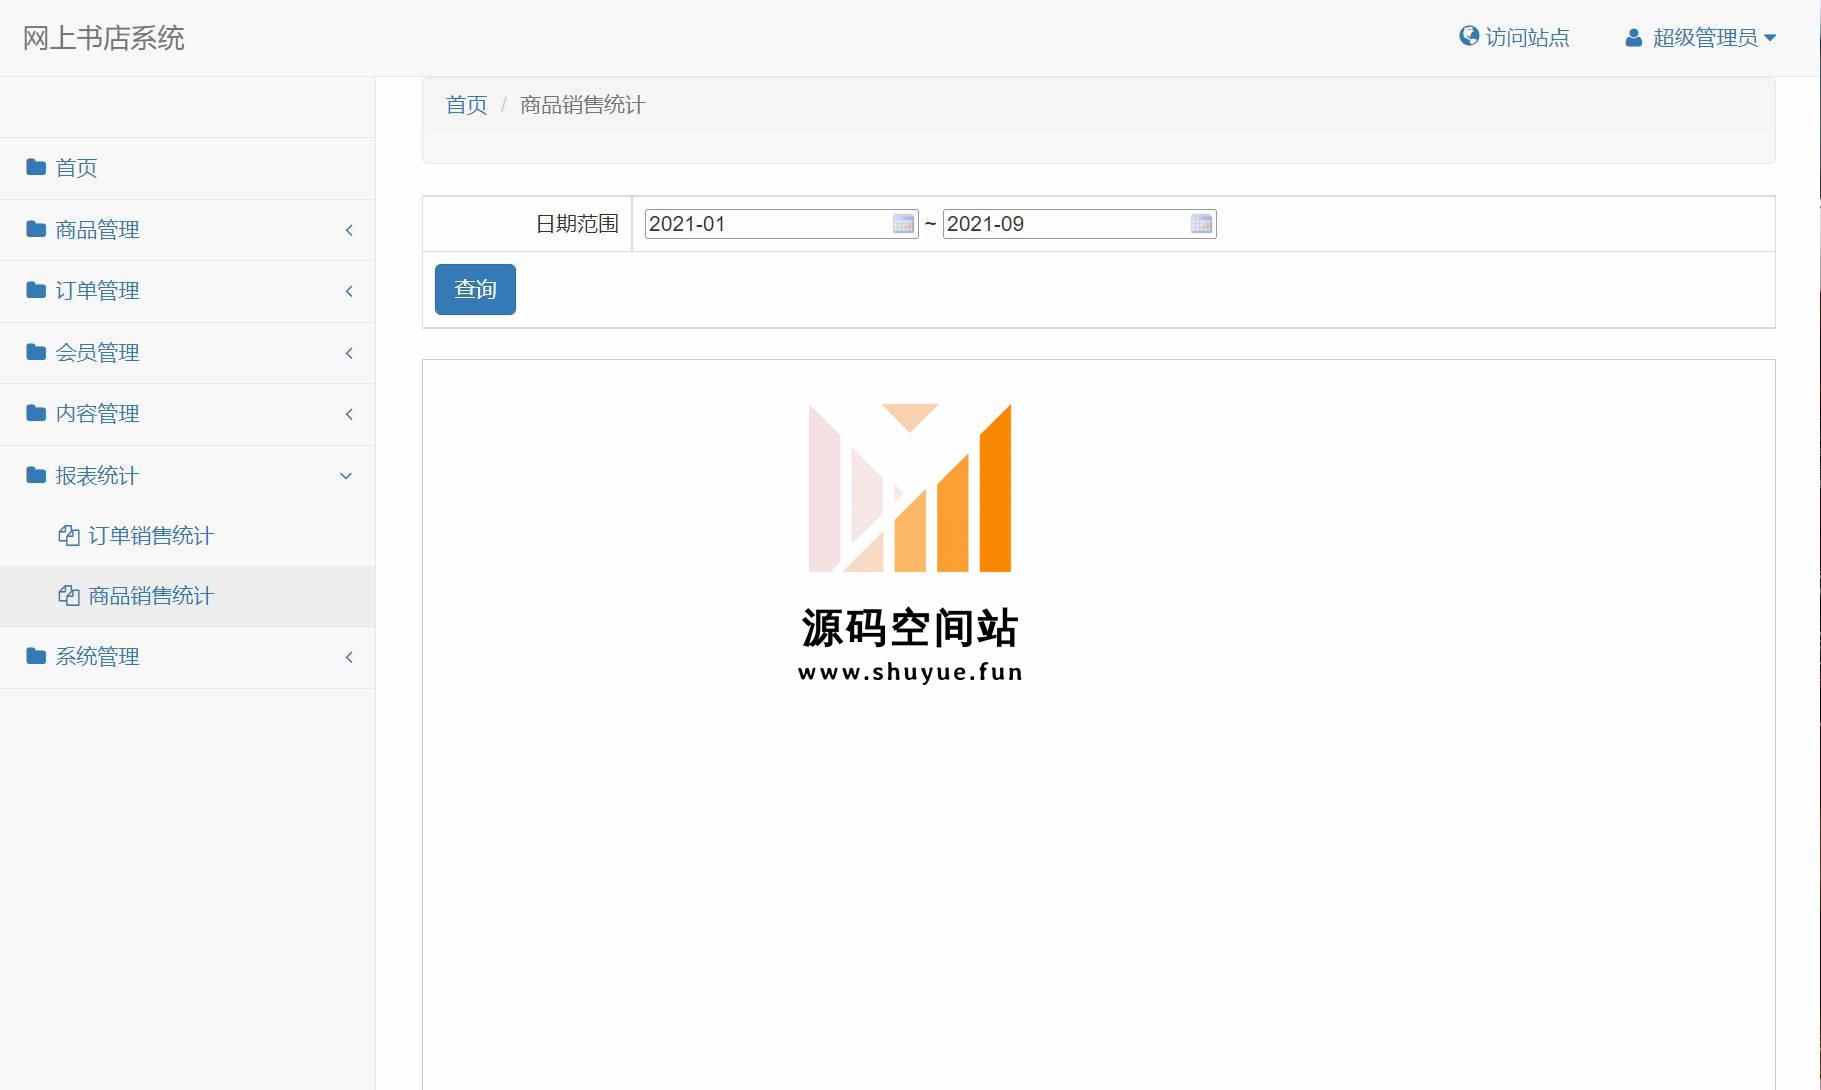Click the globe icon beside 访问站点
The image size is (1821, 1090).
click(x=1468, y=37)
